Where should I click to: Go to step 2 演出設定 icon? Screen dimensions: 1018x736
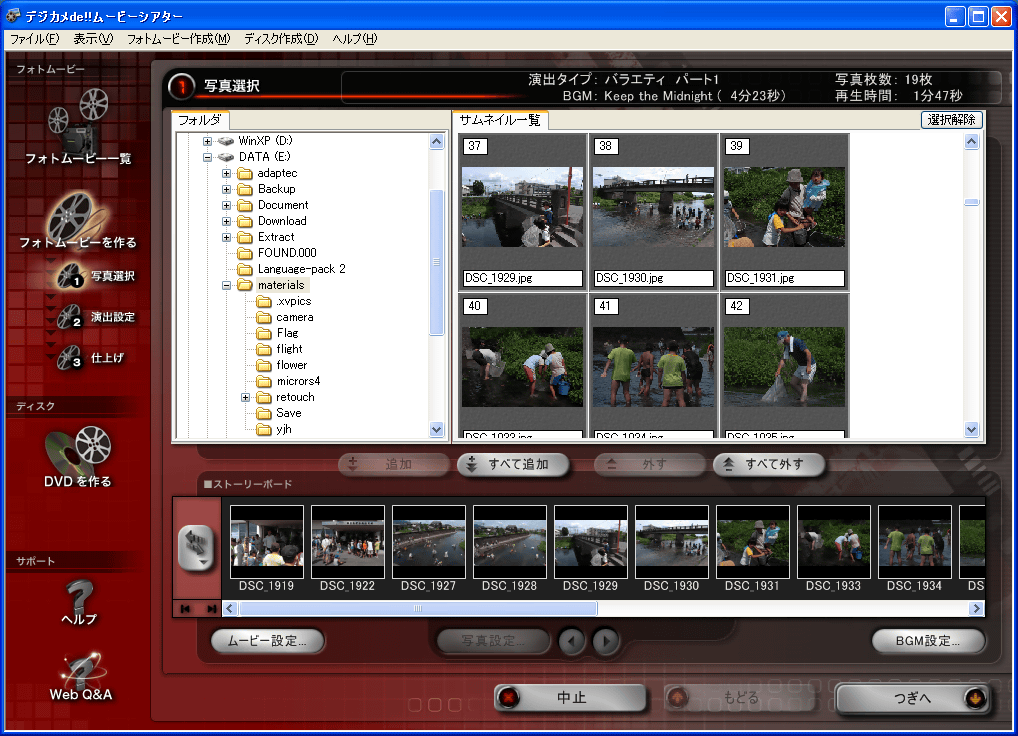pyautogui.click(x=69, y=317)
